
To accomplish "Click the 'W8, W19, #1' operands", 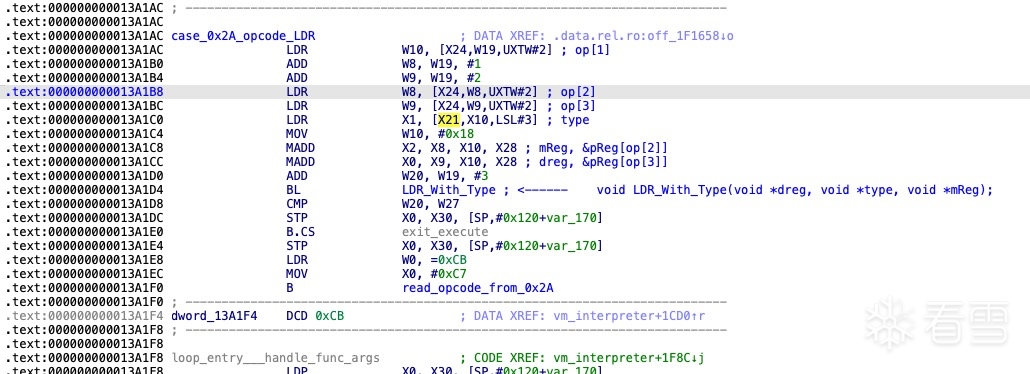I will click(x=441, y=64).
